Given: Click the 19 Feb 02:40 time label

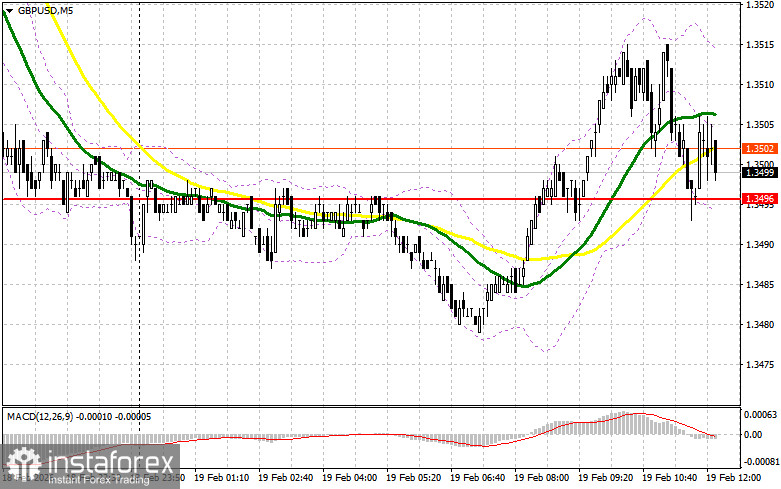Looking at the screenshot, I should (285, 478).
